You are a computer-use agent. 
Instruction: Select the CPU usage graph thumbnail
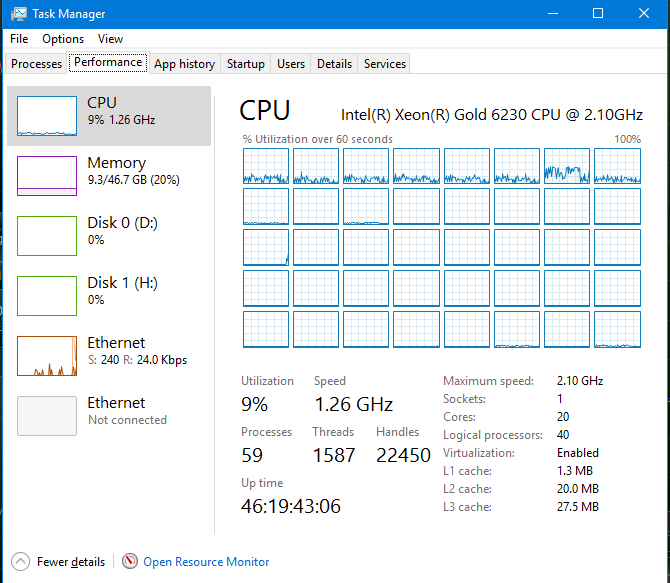coord(47,116)
